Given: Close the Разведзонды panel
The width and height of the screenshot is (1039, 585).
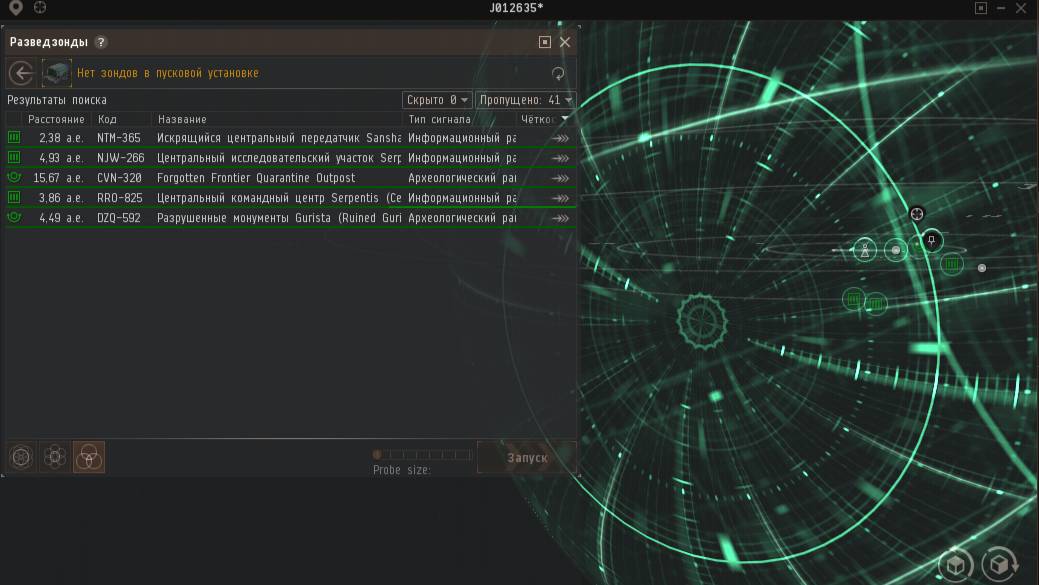Looking at the screenshot, I should point(565,42).
